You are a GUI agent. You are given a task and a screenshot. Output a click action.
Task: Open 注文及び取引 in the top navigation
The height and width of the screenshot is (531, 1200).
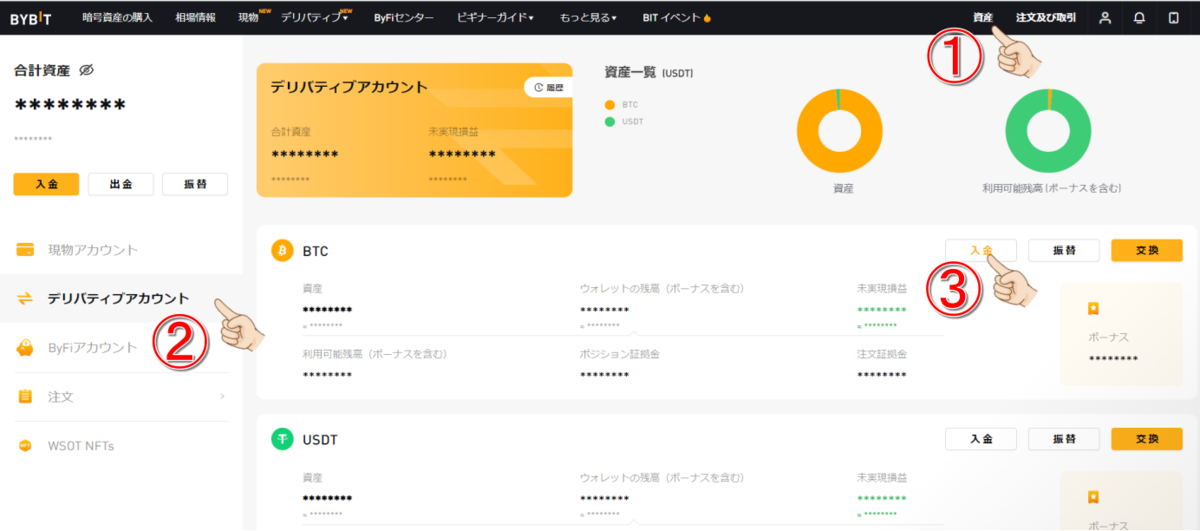click(x=1045, y=18)
